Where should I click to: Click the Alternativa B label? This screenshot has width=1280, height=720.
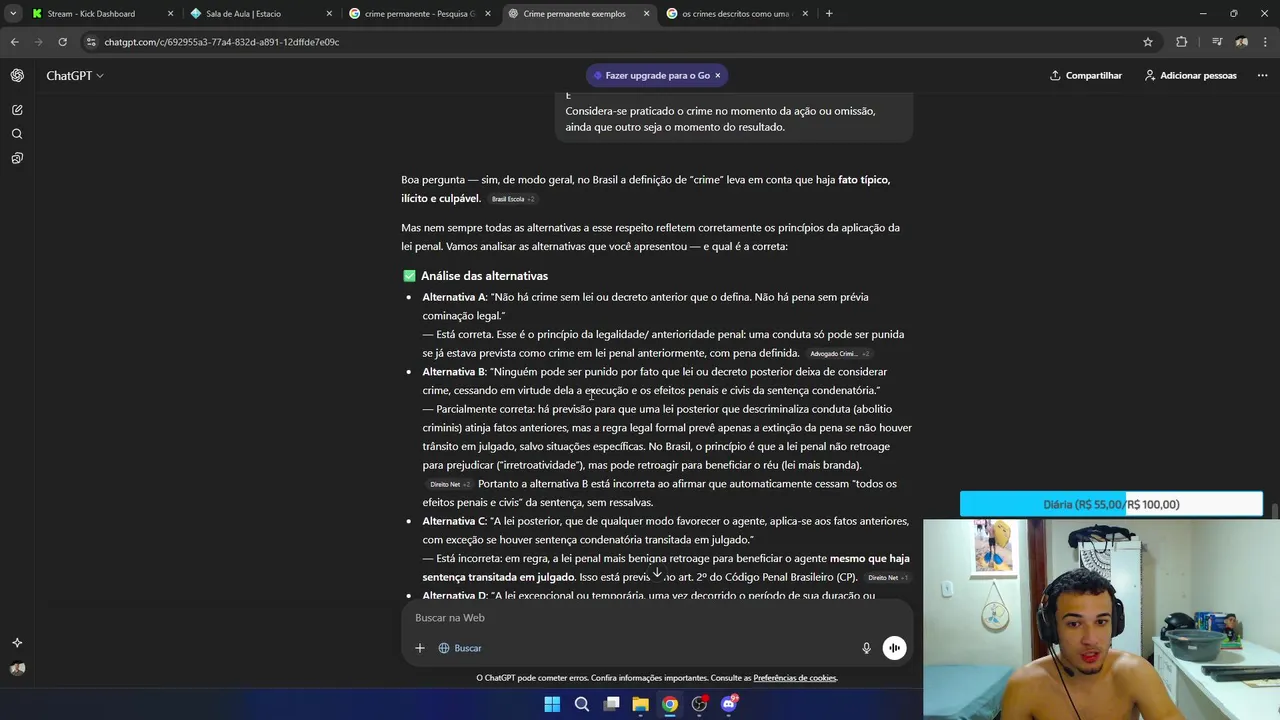pos(454,372)
